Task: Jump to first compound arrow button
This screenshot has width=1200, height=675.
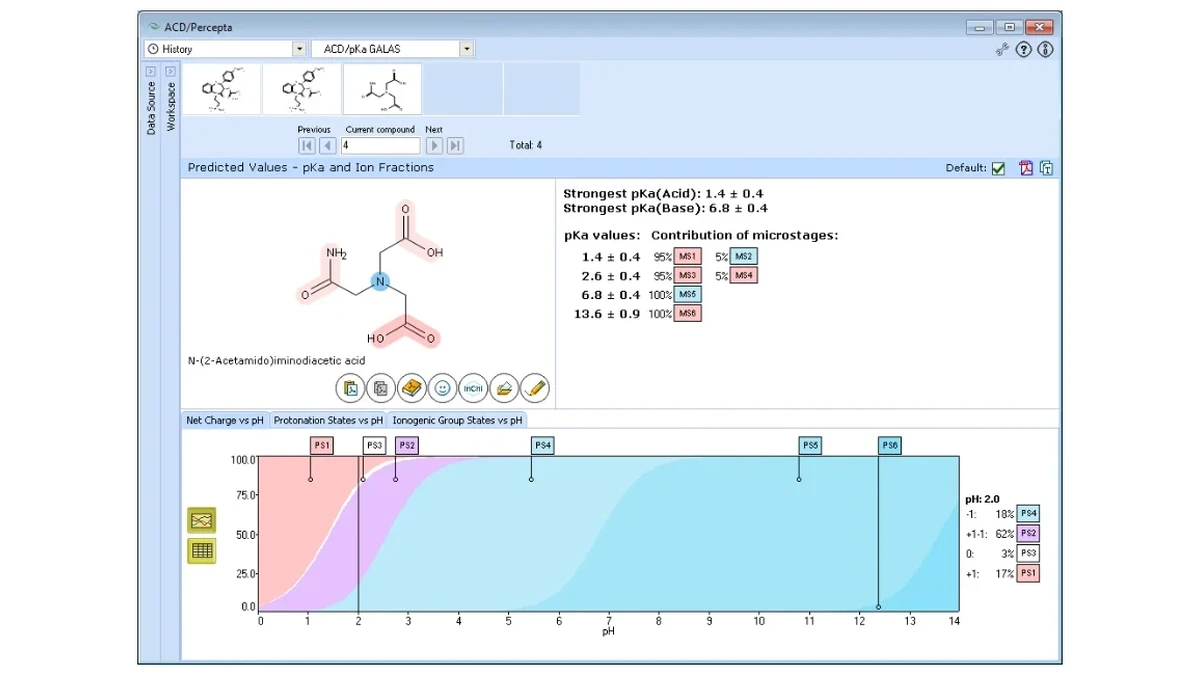Action: click(x=307, y=146)
